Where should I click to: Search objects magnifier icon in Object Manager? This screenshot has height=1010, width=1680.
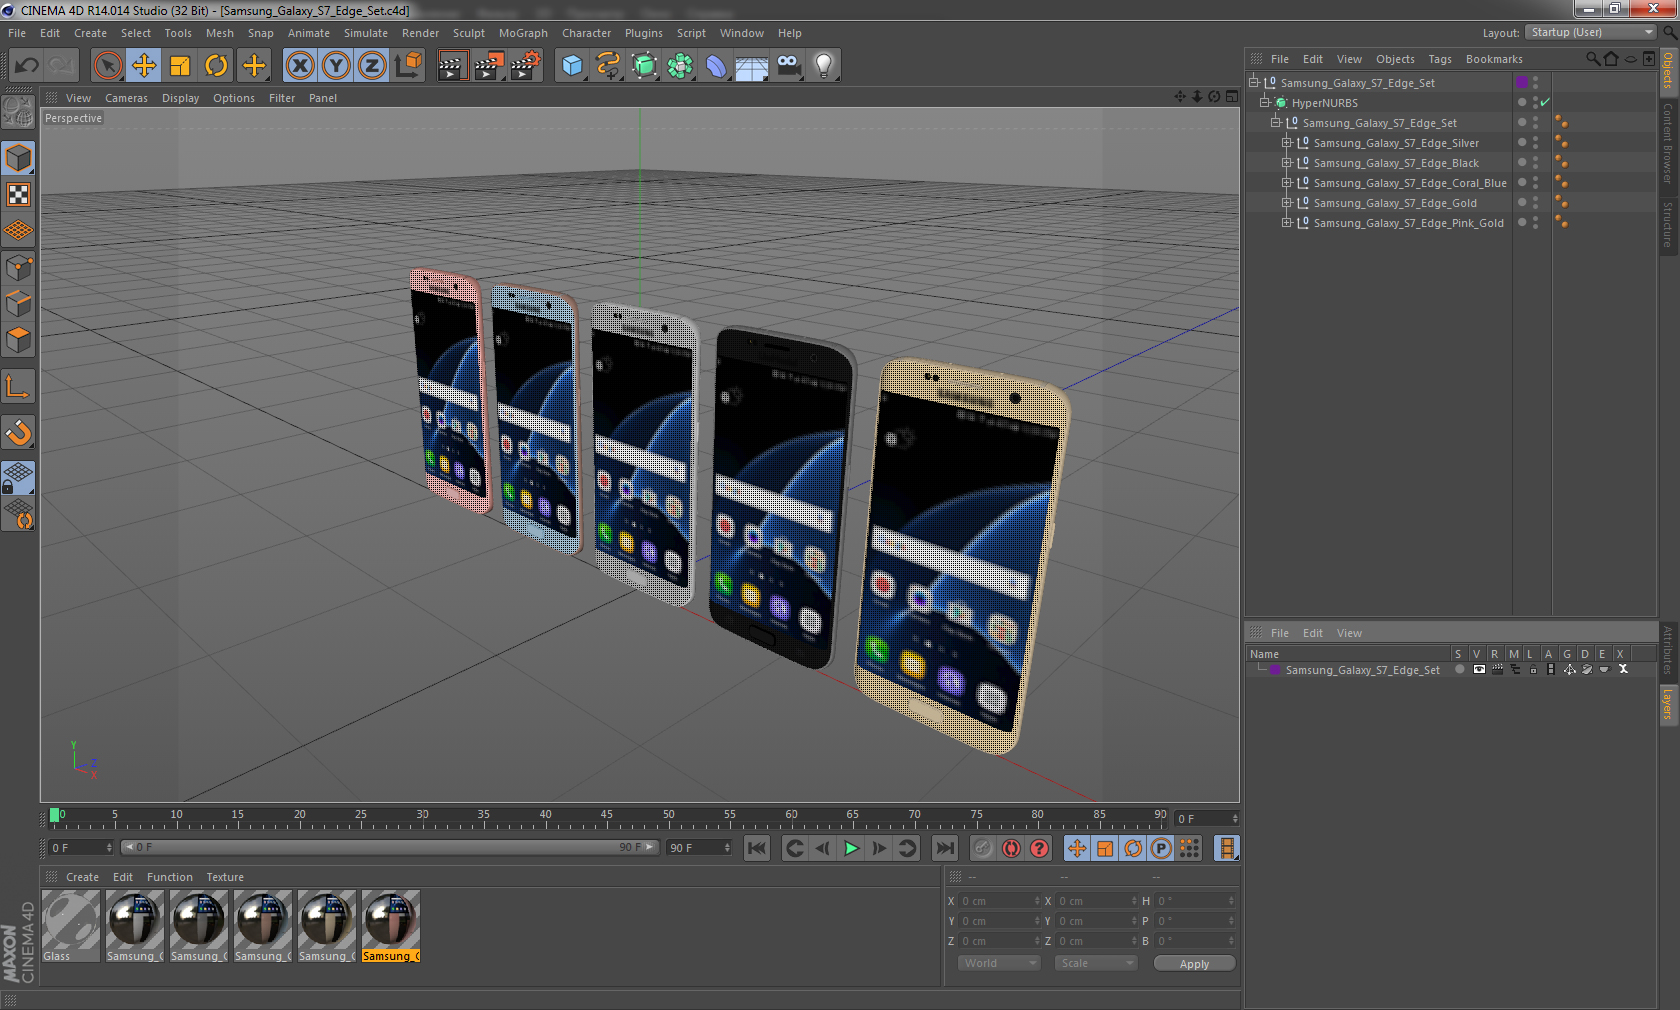(1593, 59)
